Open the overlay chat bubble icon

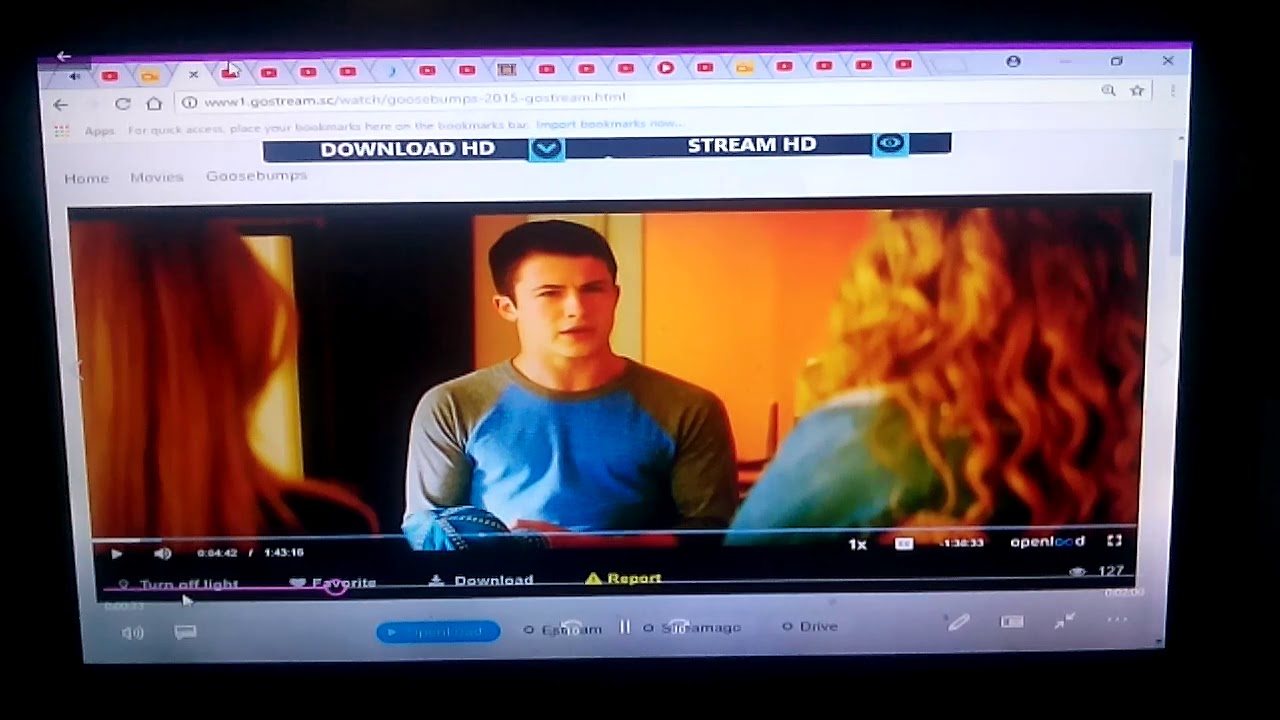pos(185,631)
